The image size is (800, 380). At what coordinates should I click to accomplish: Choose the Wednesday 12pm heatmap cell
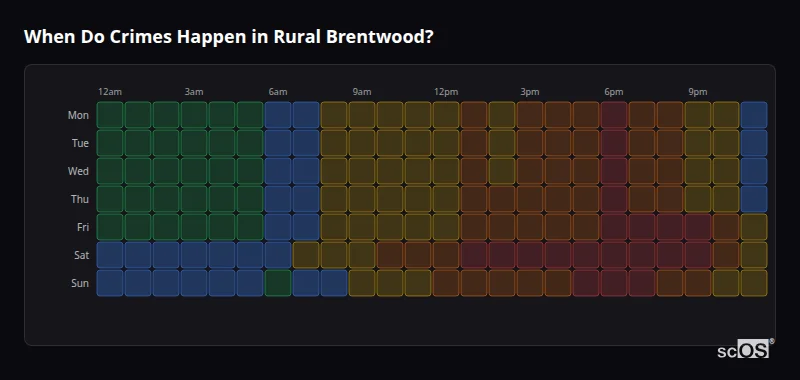tap(446, 171)
